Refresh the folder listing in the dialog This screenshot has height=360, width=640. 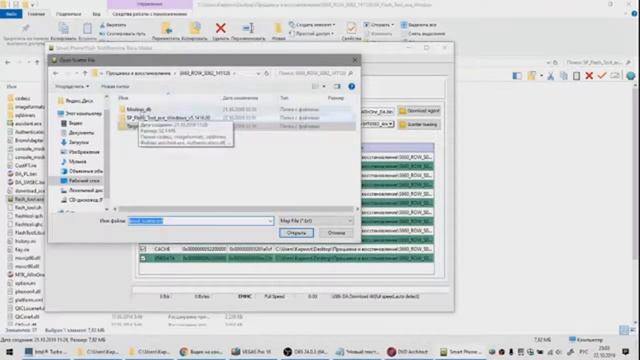point(267,73)
